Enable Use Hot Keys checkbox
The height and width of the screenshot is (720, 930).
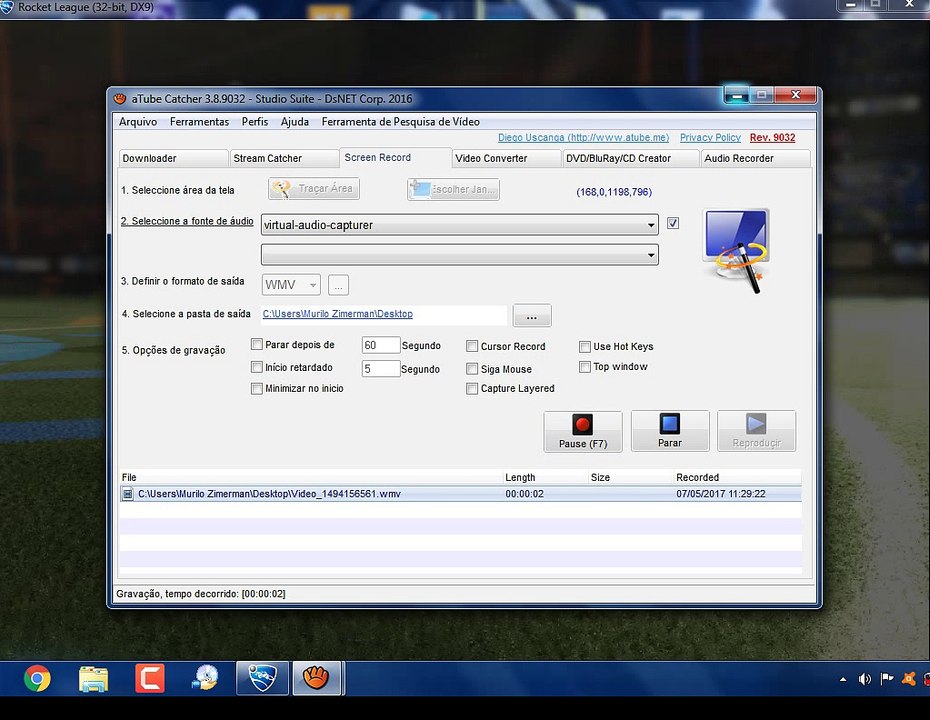tap(585, 346)
